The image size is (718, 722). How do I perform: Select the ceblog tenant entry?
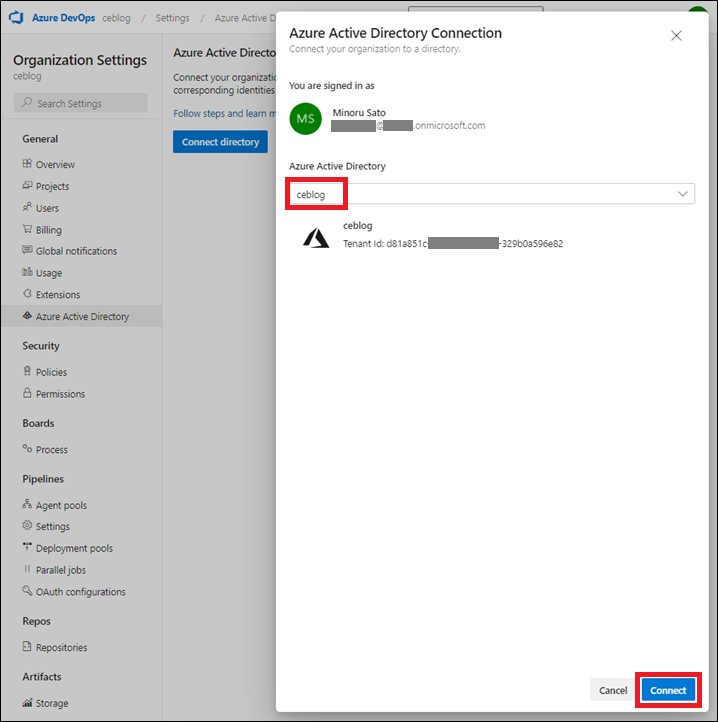(x=433, y=235)
